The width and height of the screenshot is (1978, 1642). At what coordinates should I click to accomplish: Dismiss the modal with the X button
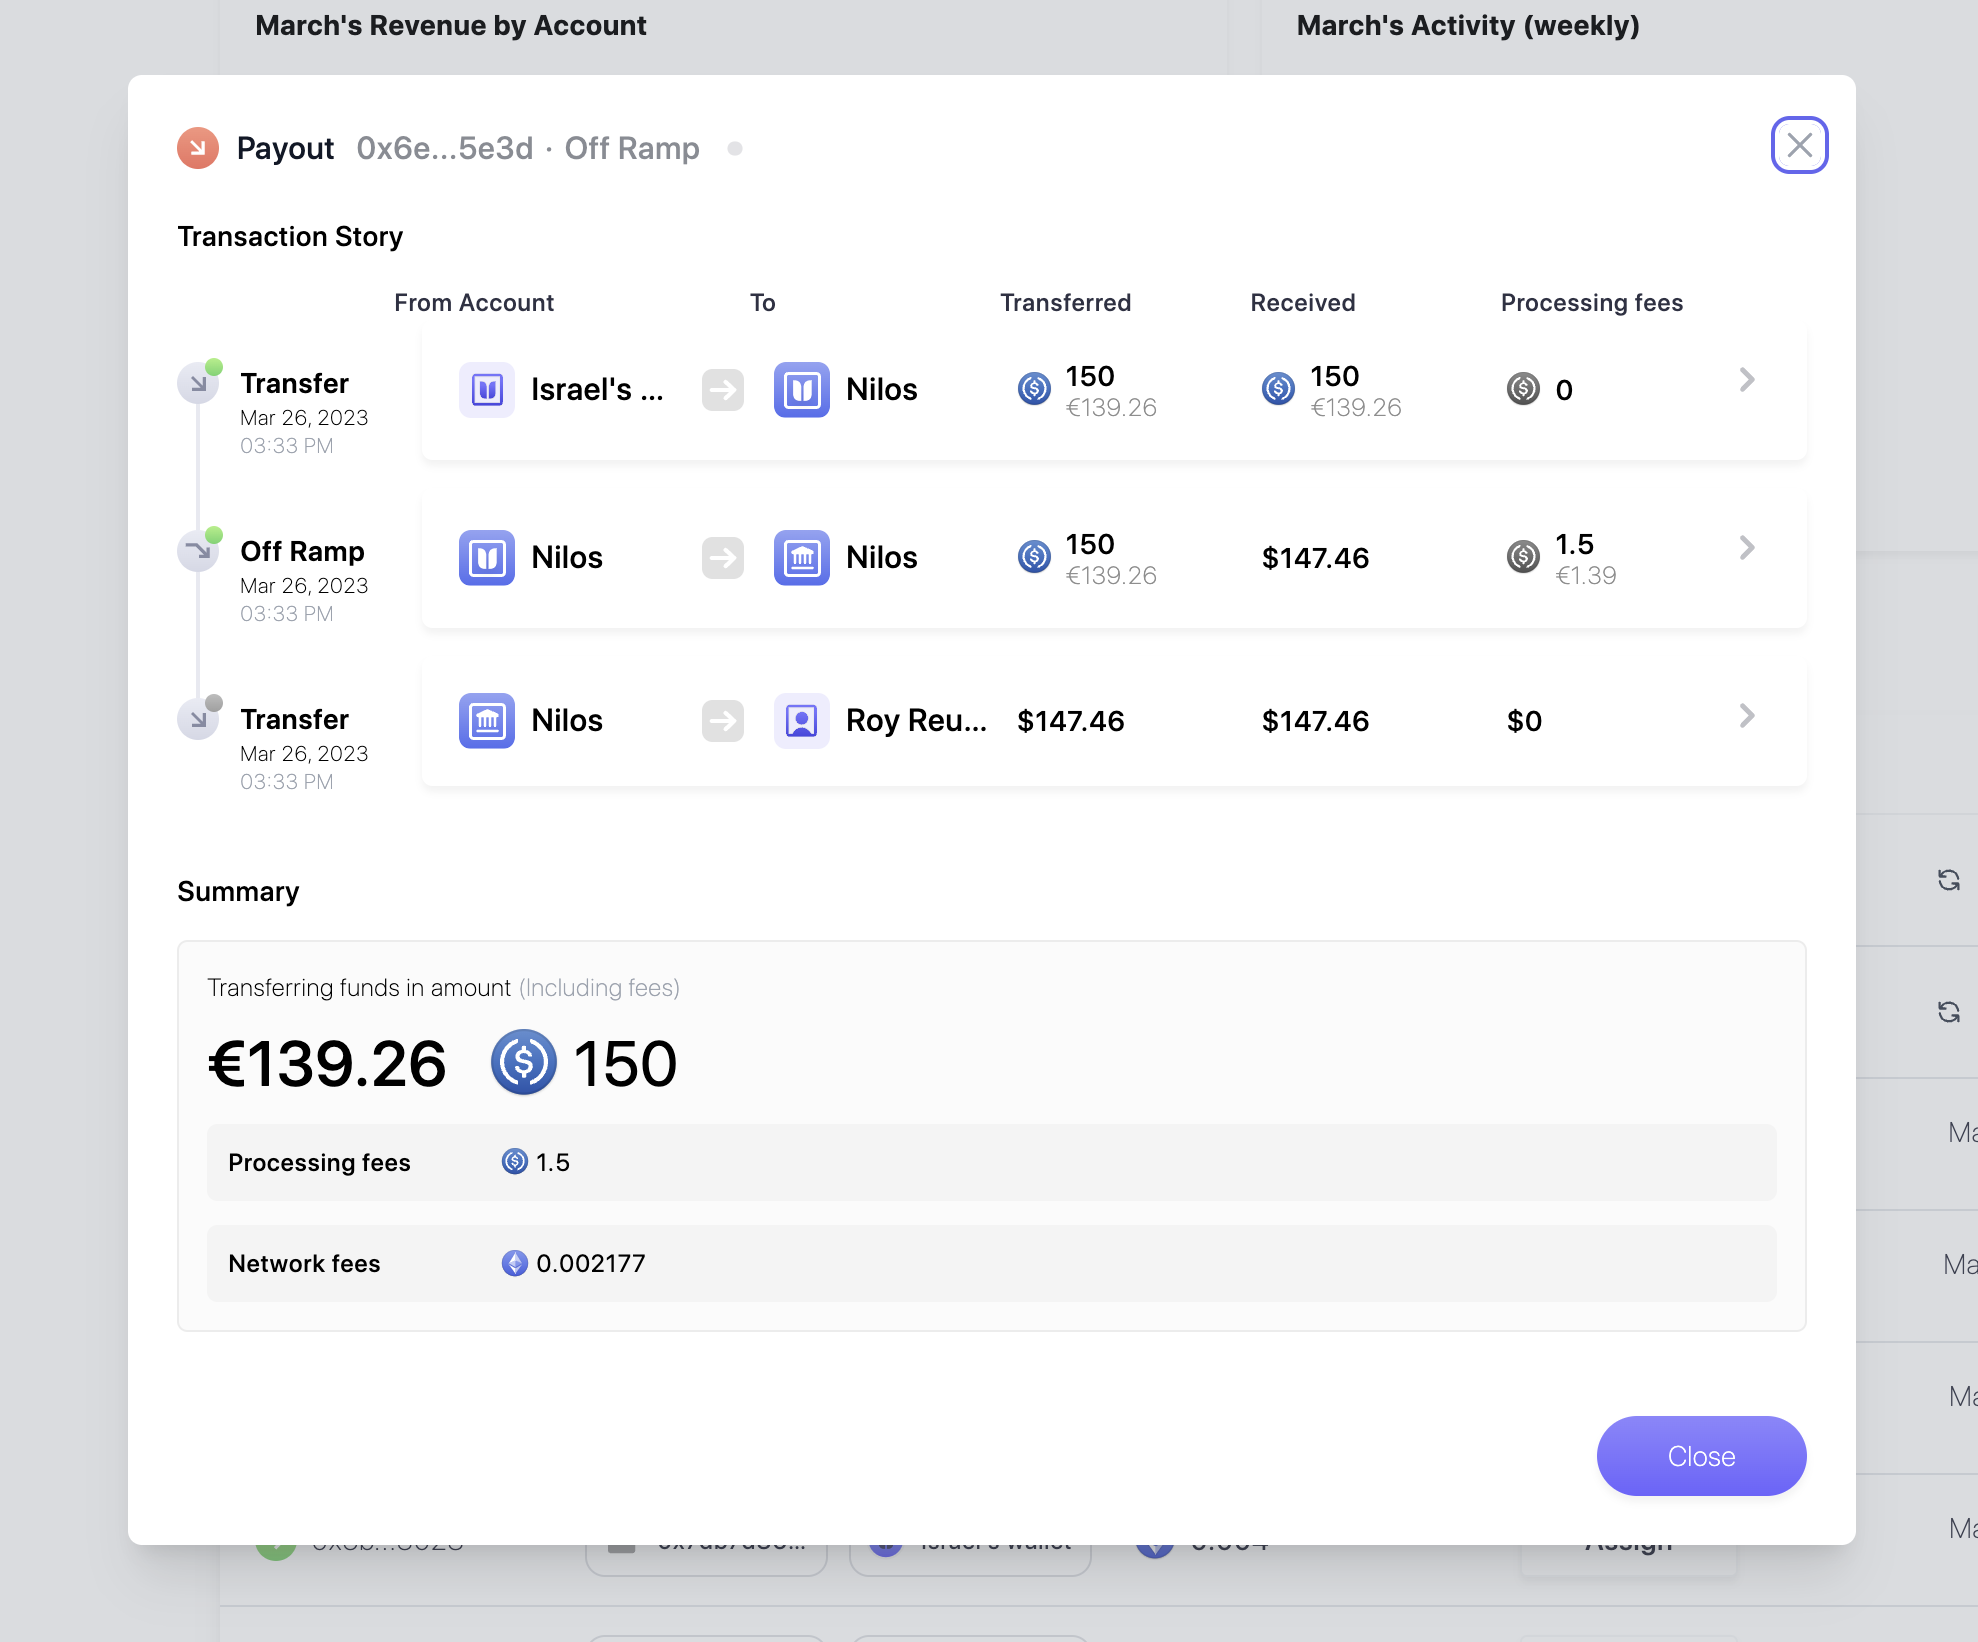(1799, 145)
